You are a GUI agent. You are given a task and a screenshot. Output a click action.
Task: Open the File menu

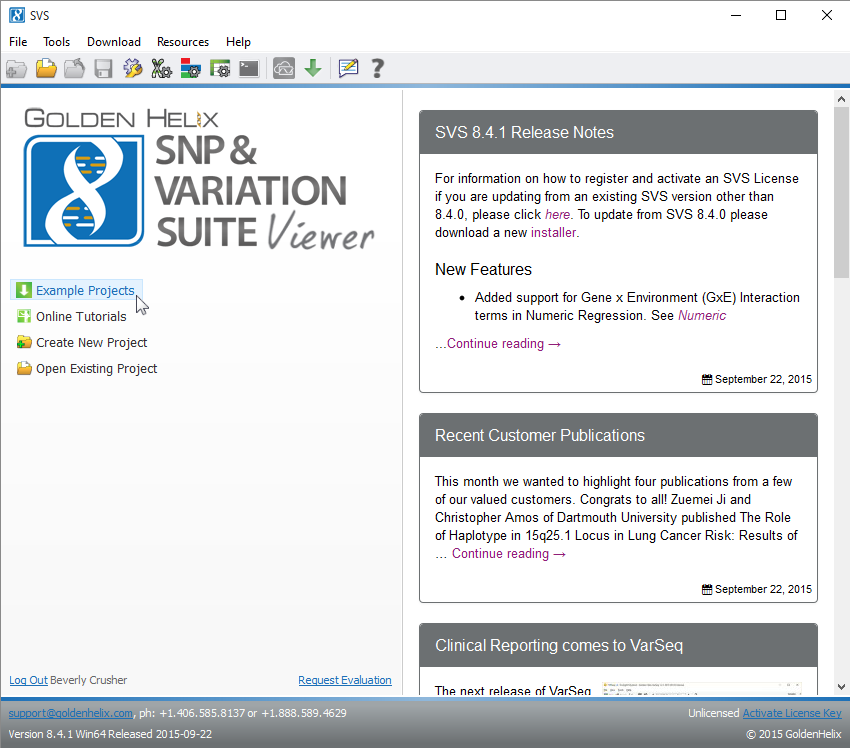click(x=18, y=42)
